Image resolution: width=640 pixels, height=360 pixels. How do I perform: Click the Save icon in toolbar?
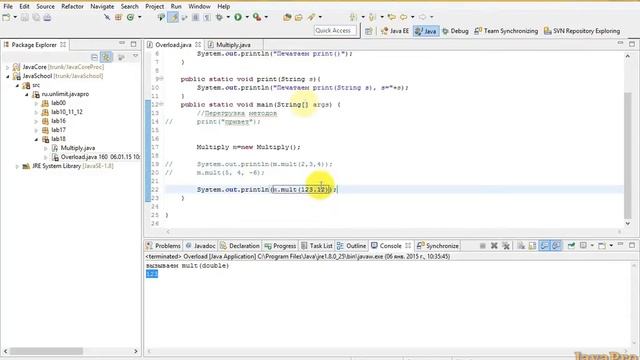pyautogui.click(x=25, y=17)
